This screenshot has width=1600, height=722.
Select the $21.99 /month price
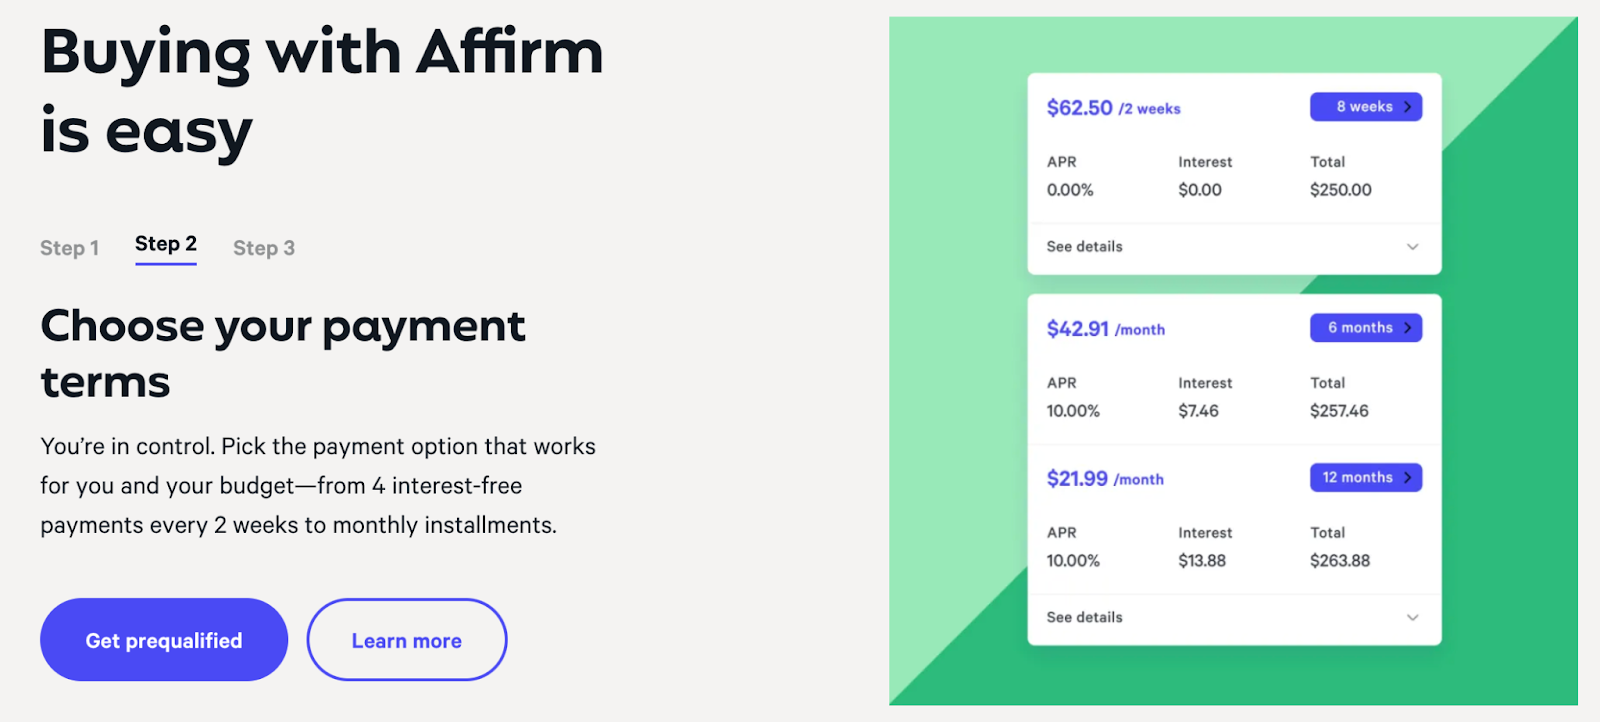tap(1105, 479)
